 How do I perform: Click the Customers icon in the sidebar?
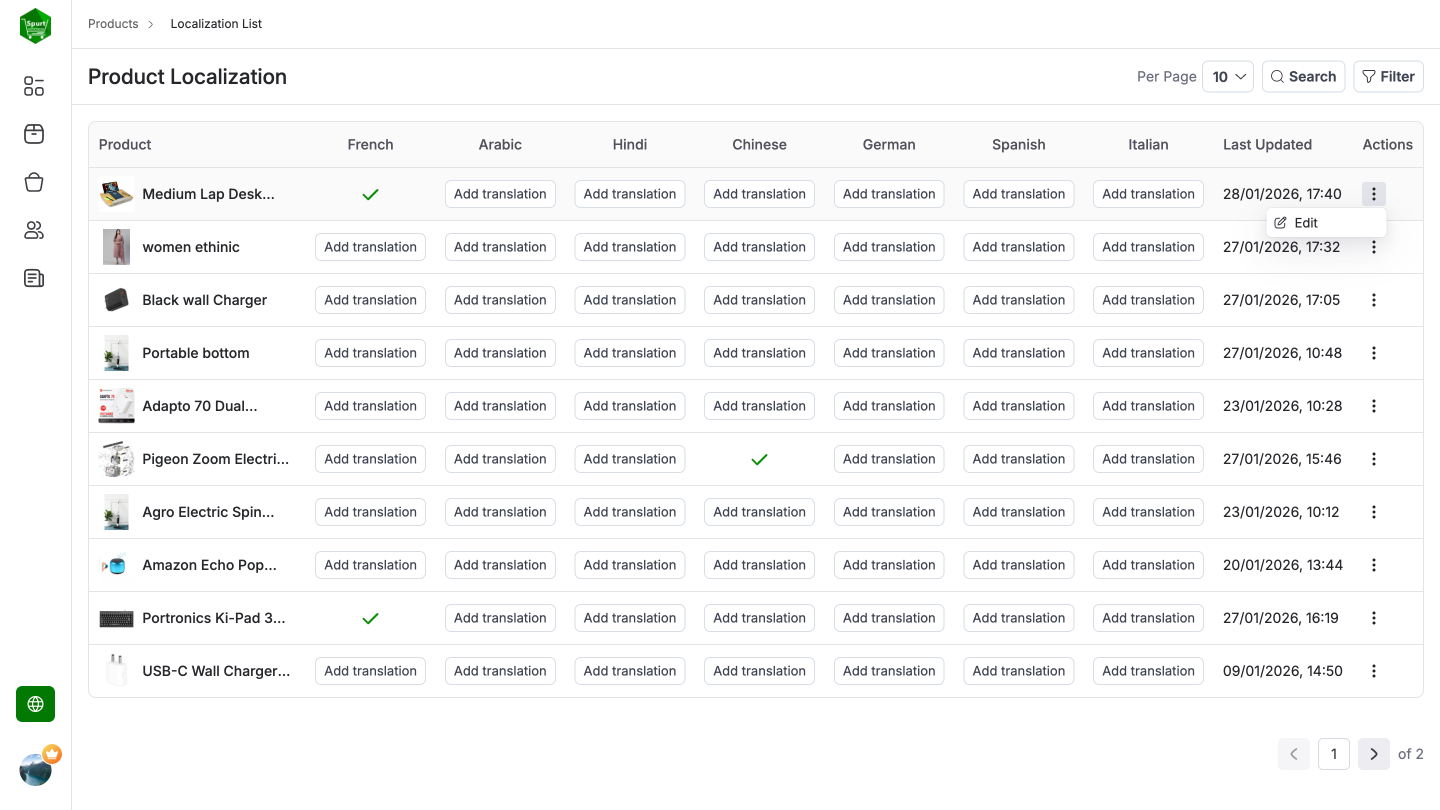pos(33,230)
